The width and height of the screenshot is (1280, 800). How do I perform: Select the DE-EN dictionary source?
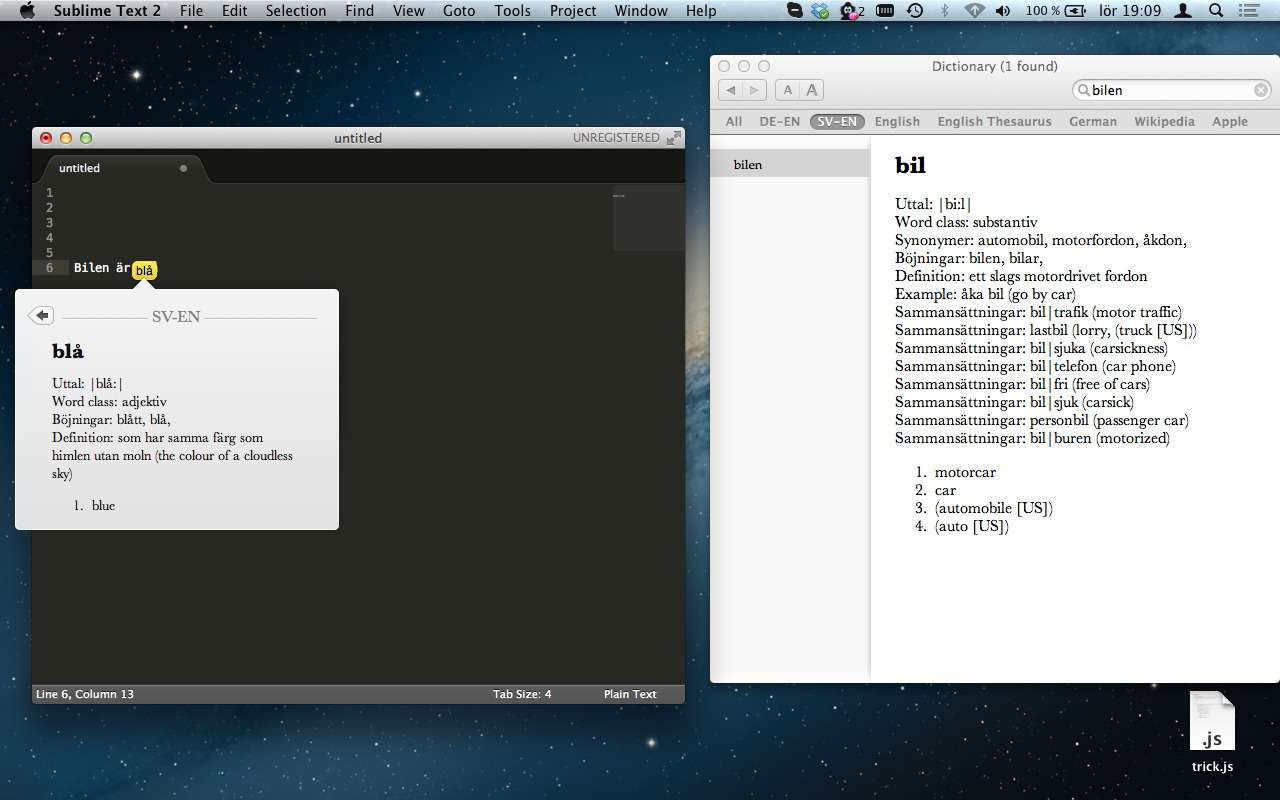point(780,121)
